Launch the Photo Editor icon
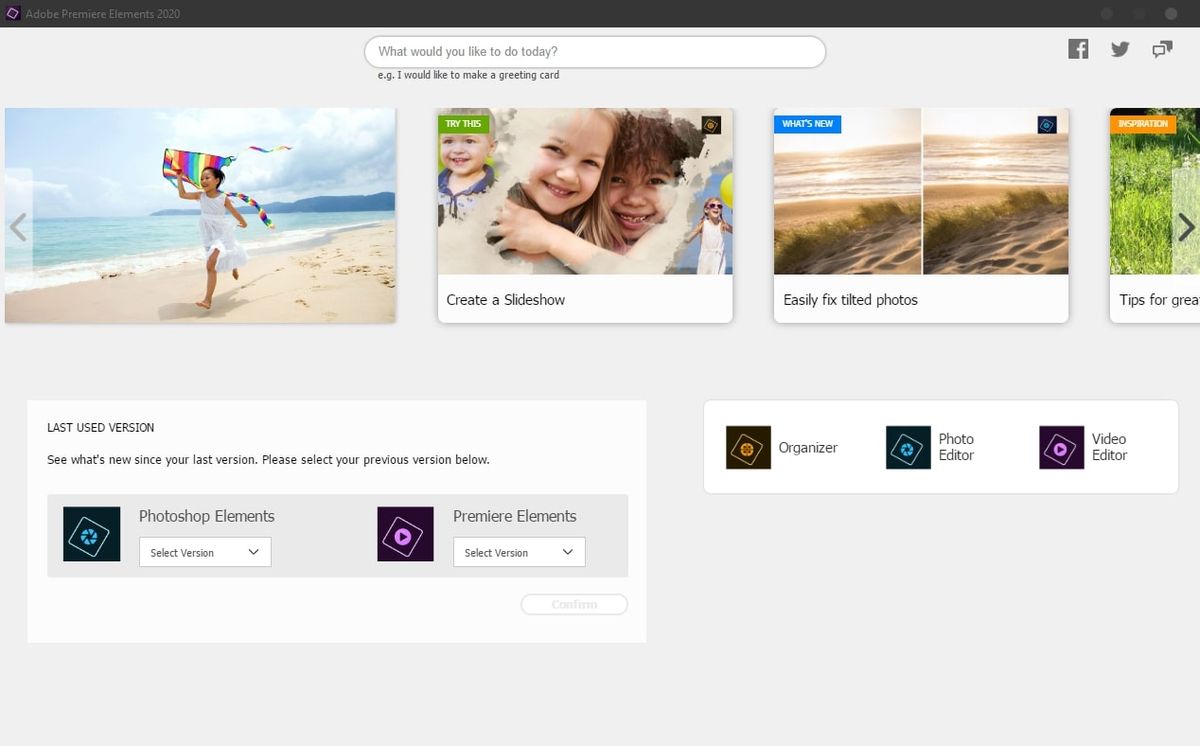Viewport: 1200px width, 746px height. tap(908, 447)
